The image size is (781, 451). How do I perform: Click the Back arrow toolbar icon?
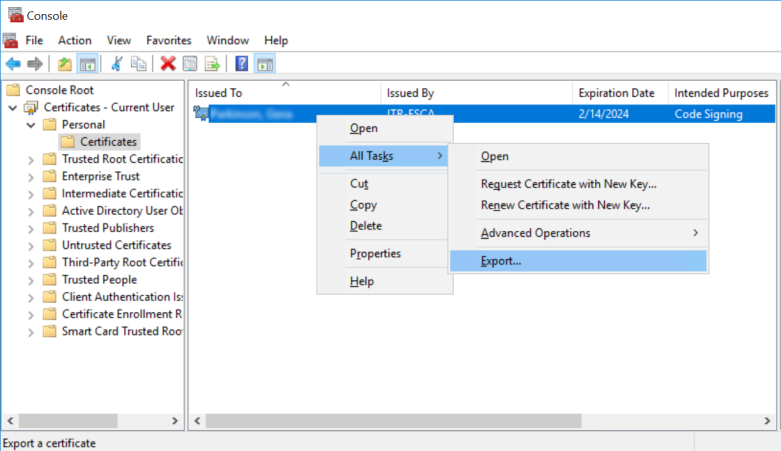point(13,64)
